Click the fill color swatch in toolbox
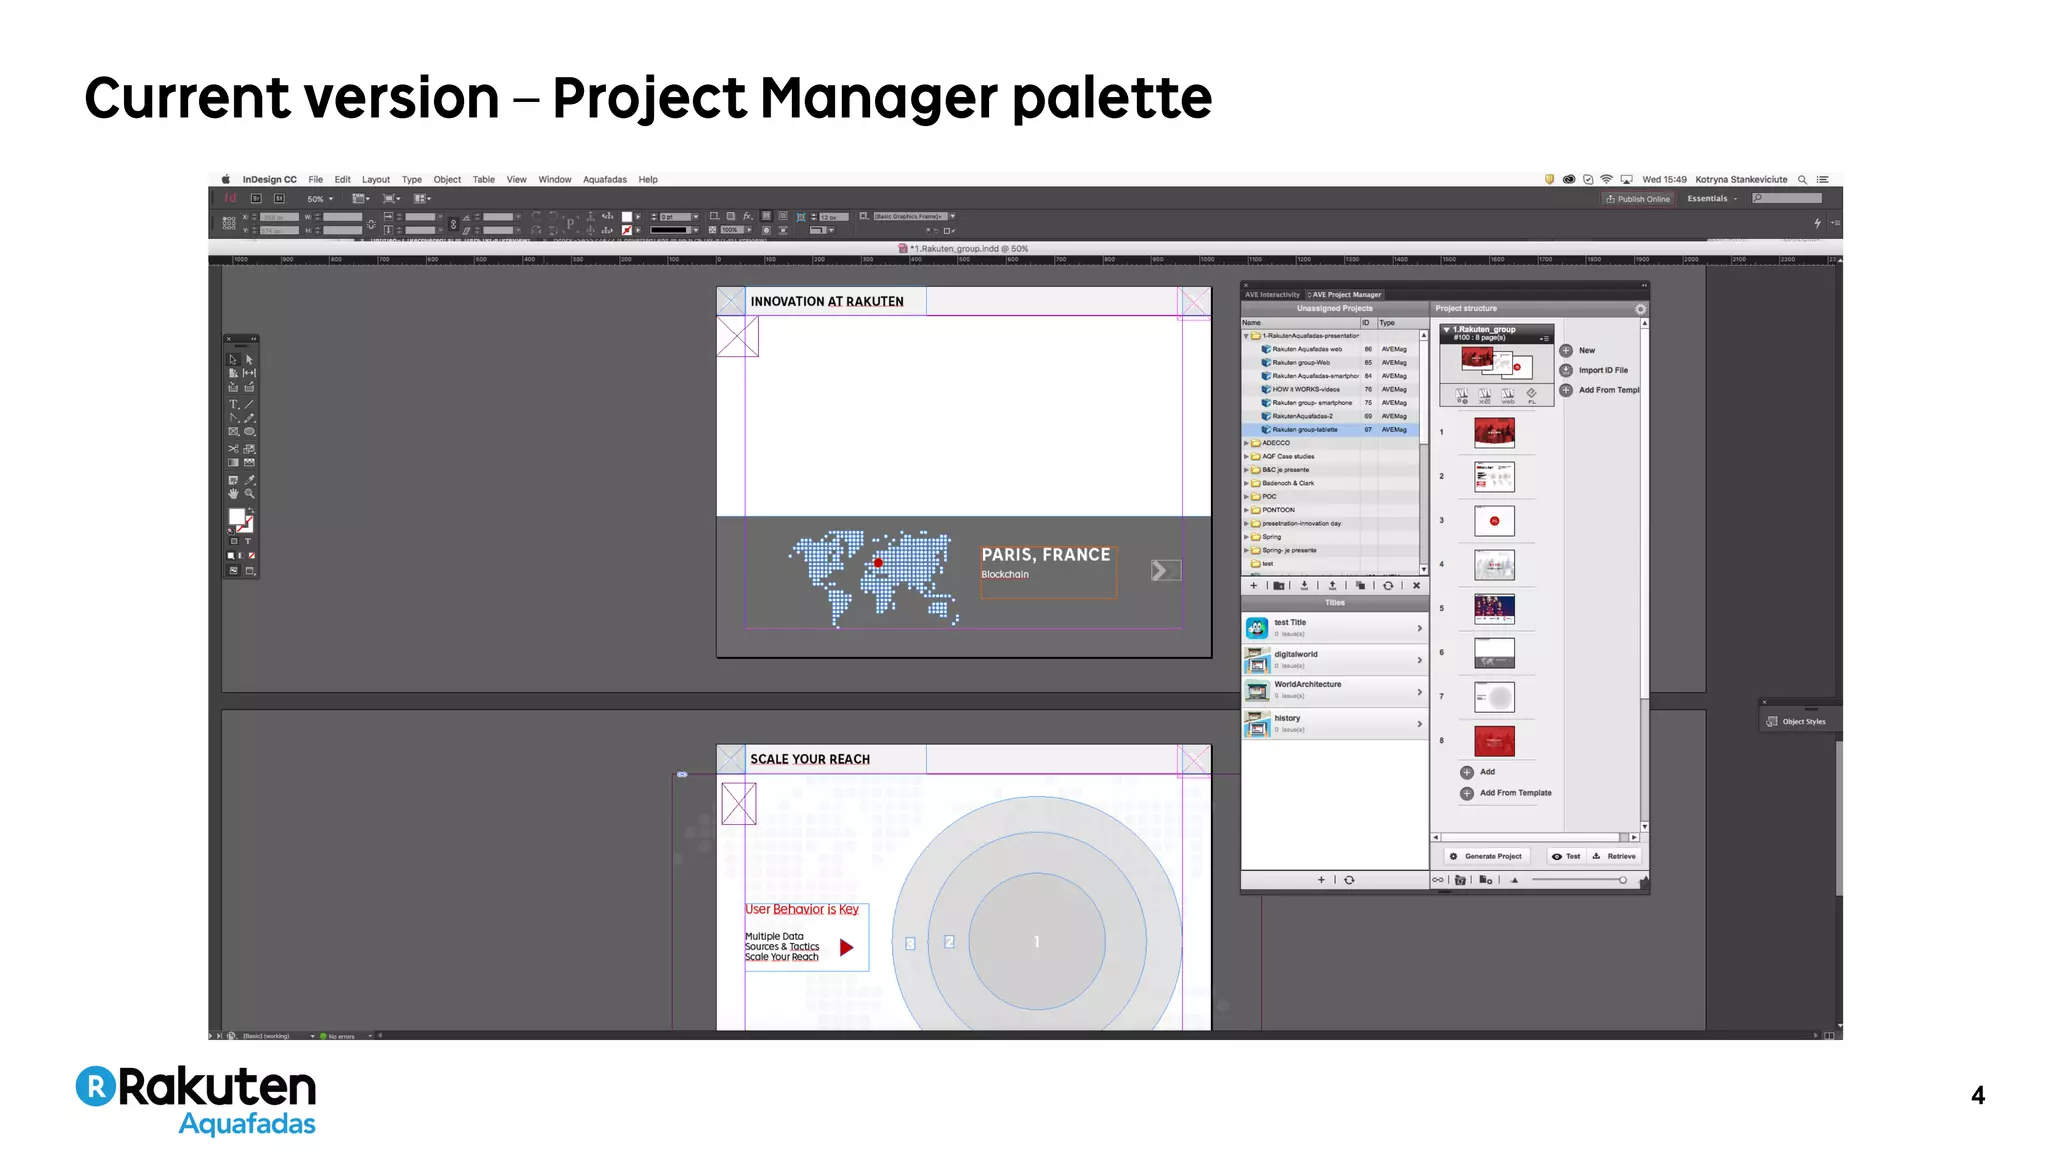2048x1152 pixels. tap(237, 517)
